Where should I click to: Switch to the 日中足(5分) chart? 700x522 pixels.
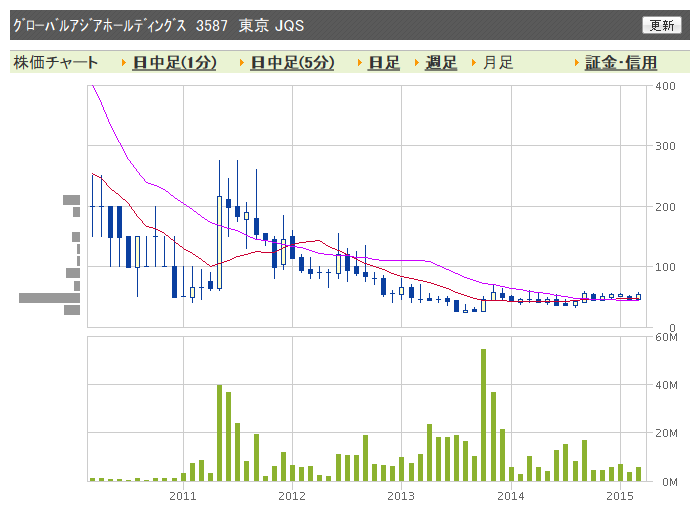(x=292, y=63)
